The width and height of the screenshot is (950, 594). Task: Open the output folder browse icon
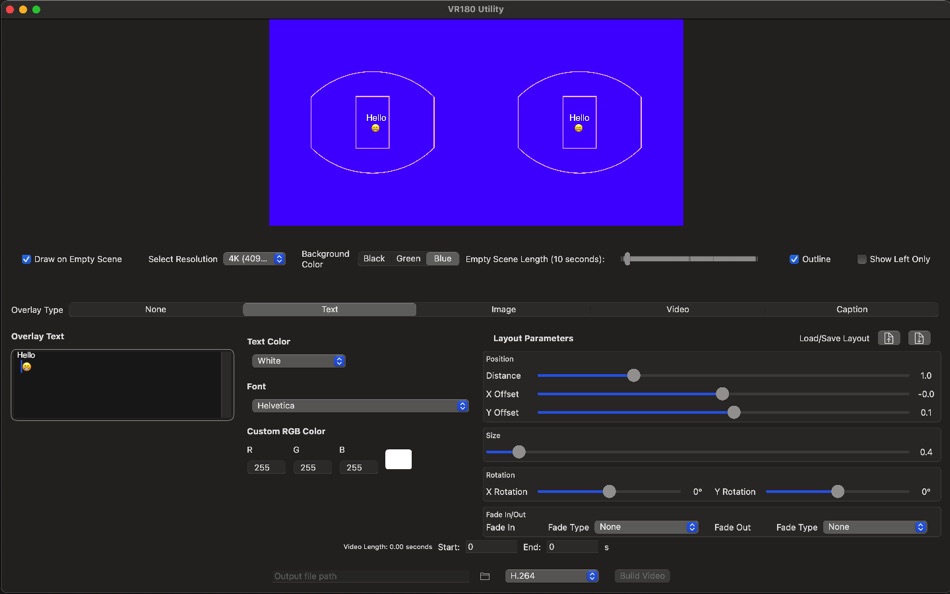pos(485,576)
